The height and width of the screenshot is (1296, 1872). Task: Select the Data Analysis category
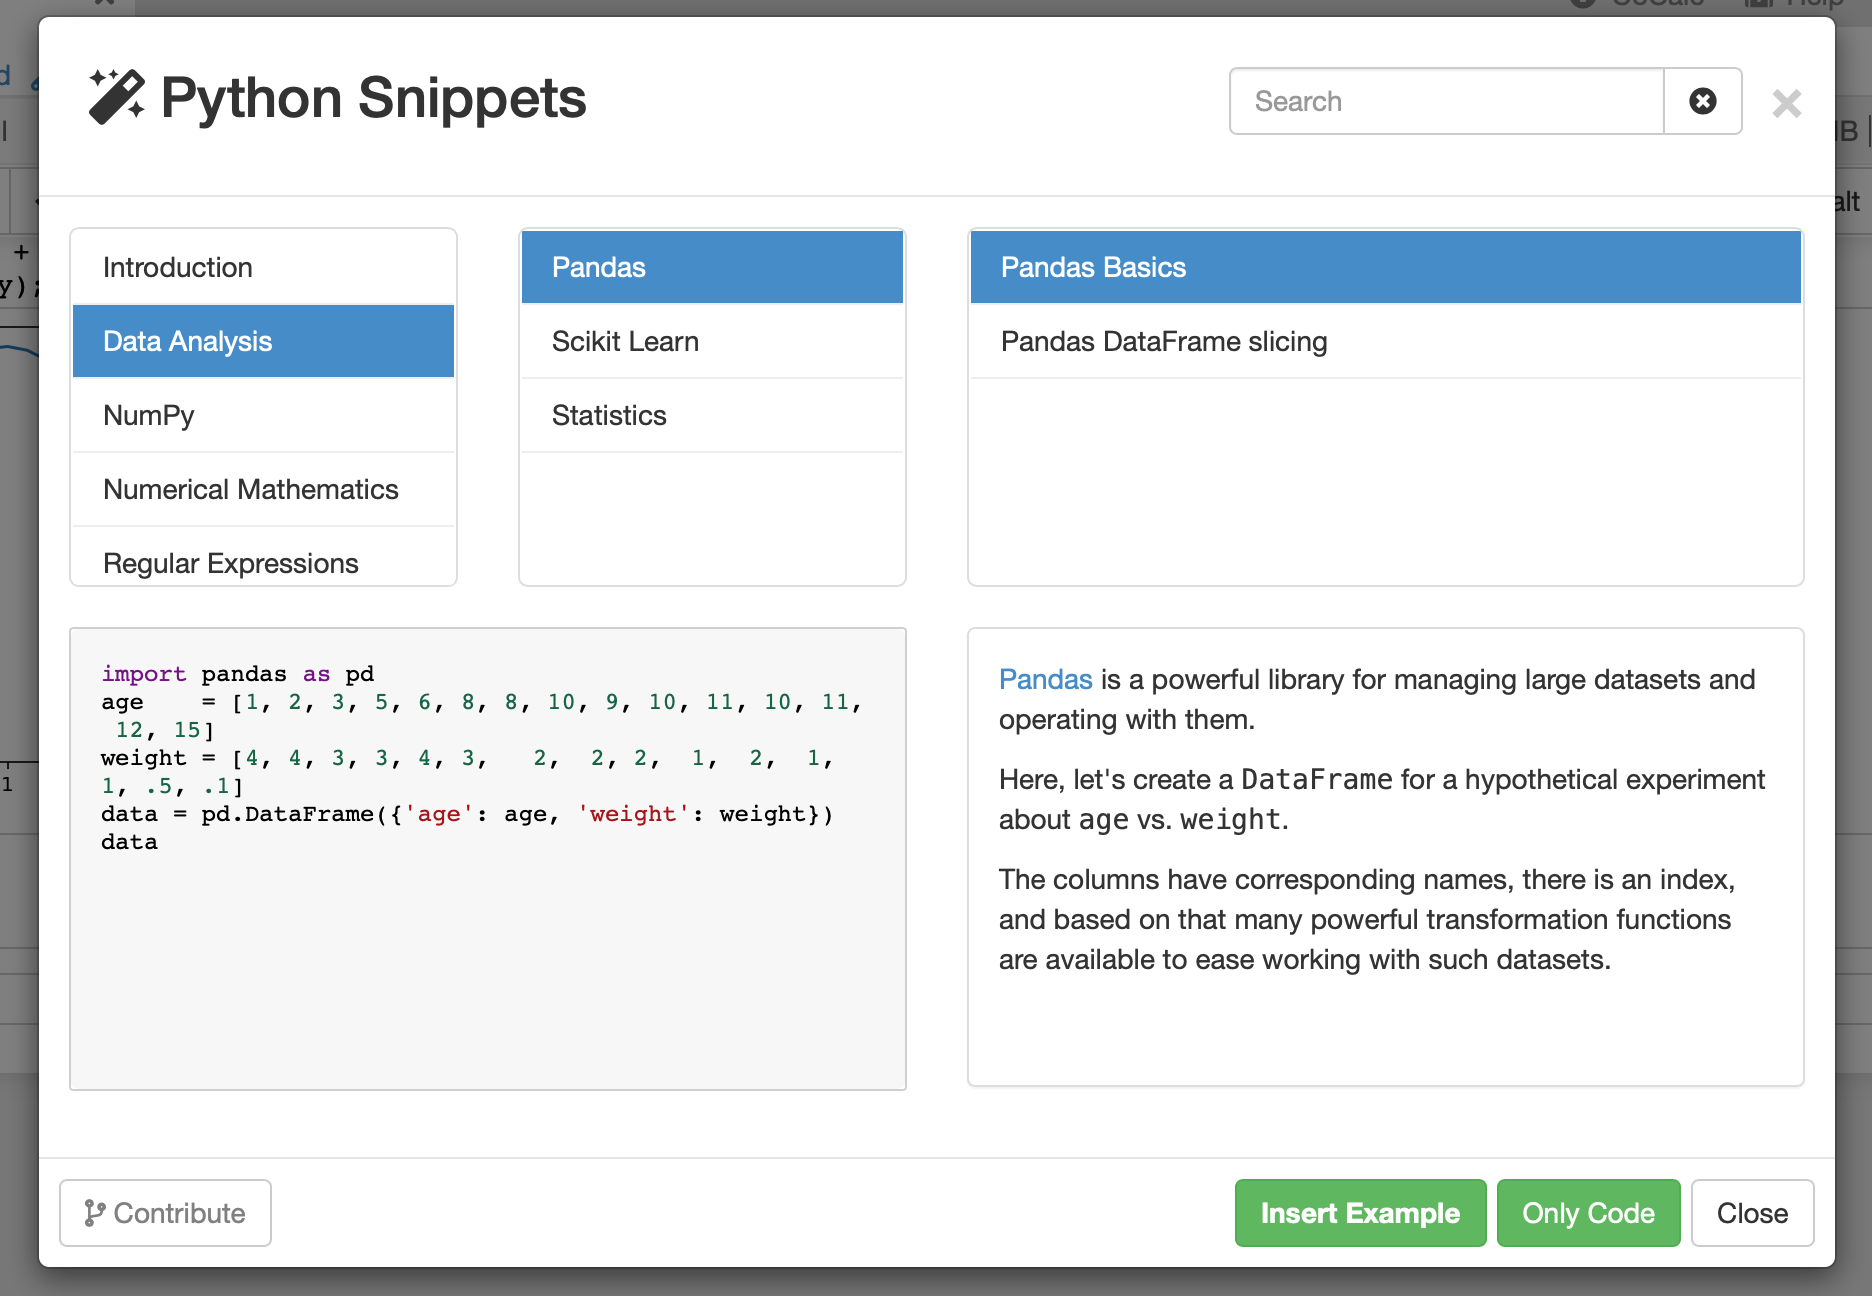click(263, 341)
